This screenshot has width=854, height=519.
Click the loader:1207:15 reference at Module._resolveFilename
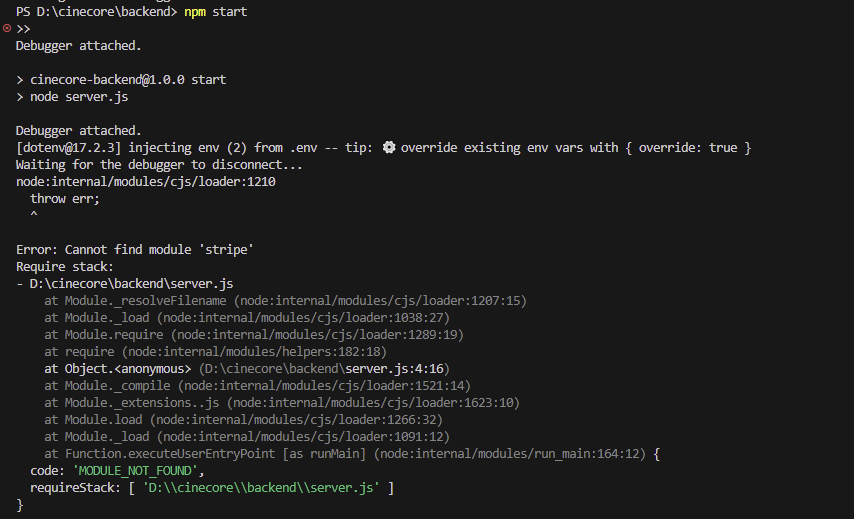pos(381,301)
